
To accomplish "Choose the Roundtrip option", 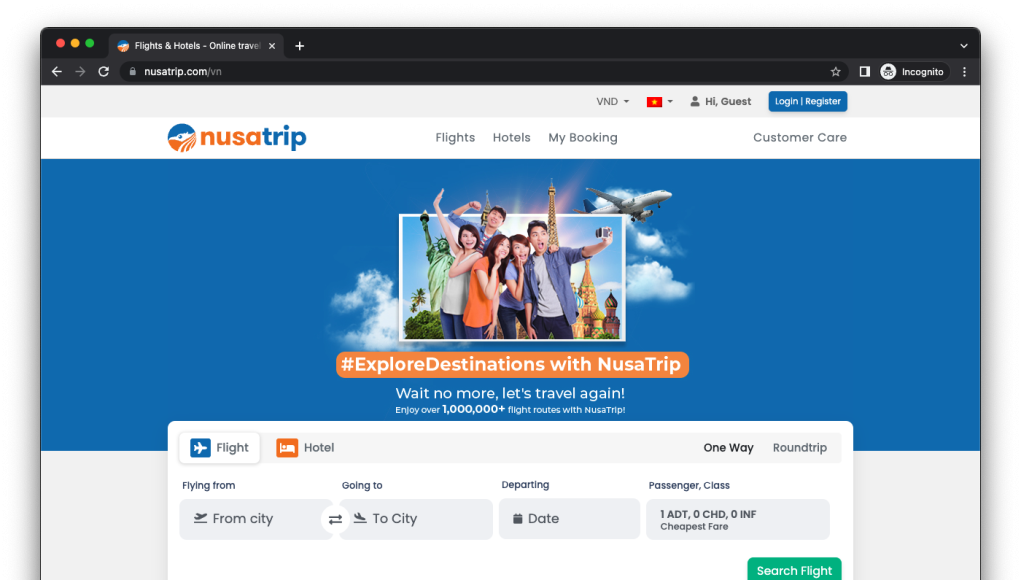I will pos(800,448).
